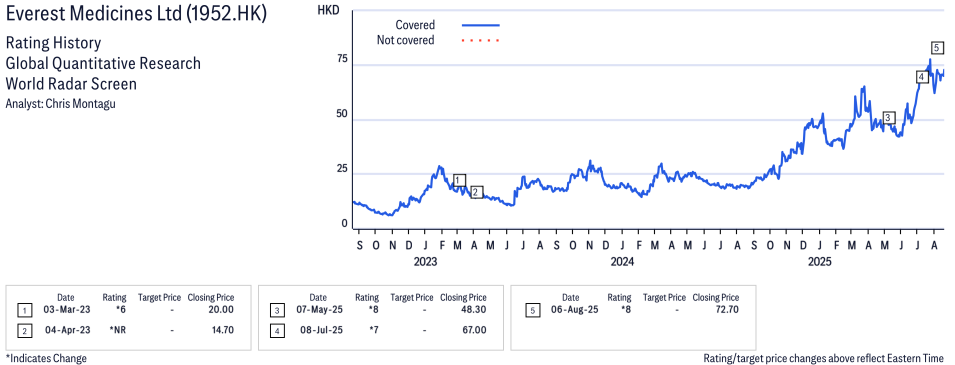Click chart marker 3 on the price line
Image resolution: width=955 pixels, height=365 pixels.
[889, 117]
